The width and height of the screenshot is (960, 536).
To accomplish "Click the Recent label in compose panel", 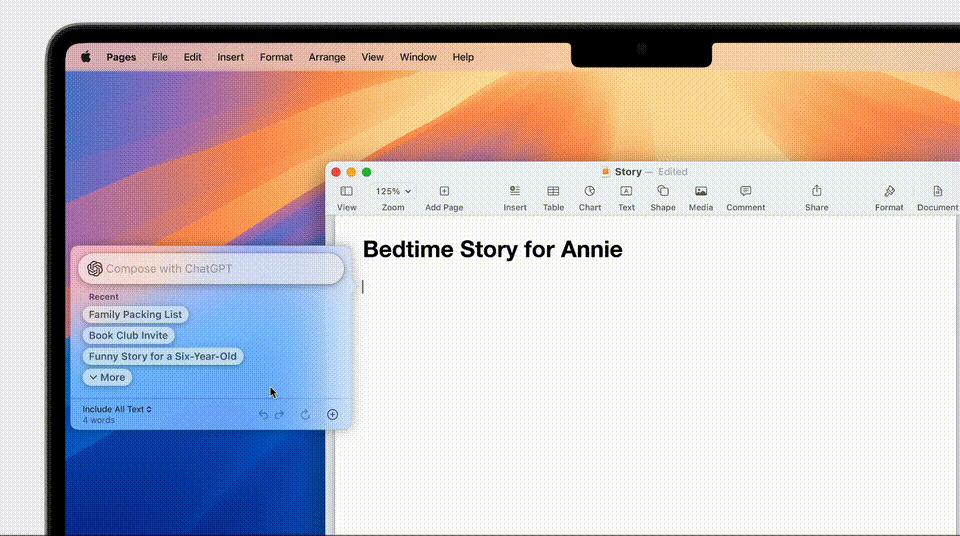I will pyautogui.click(x=103, y=296).
